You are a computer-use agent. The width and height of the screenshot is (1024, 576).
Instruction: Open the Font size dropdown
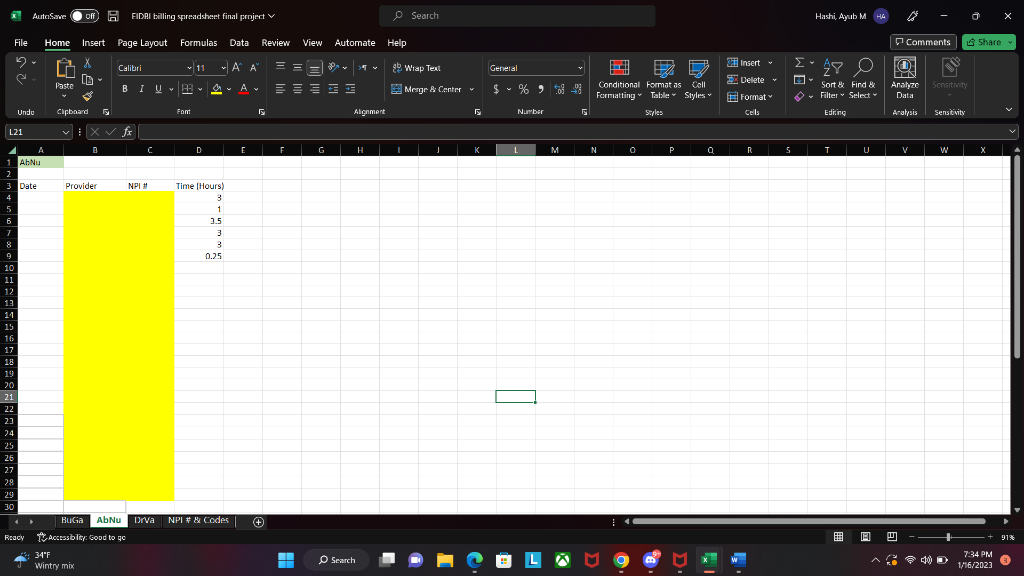223,68
